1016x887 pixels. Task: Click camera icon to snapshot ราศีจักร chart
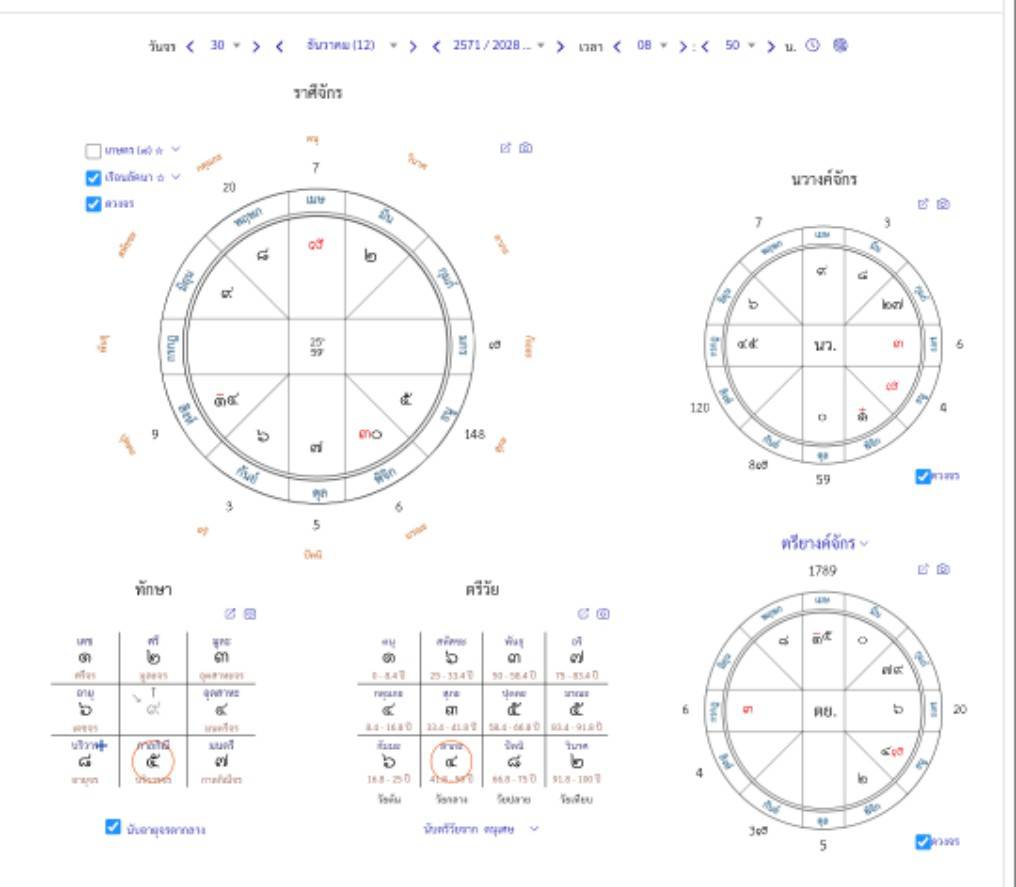tap(526, 148)
